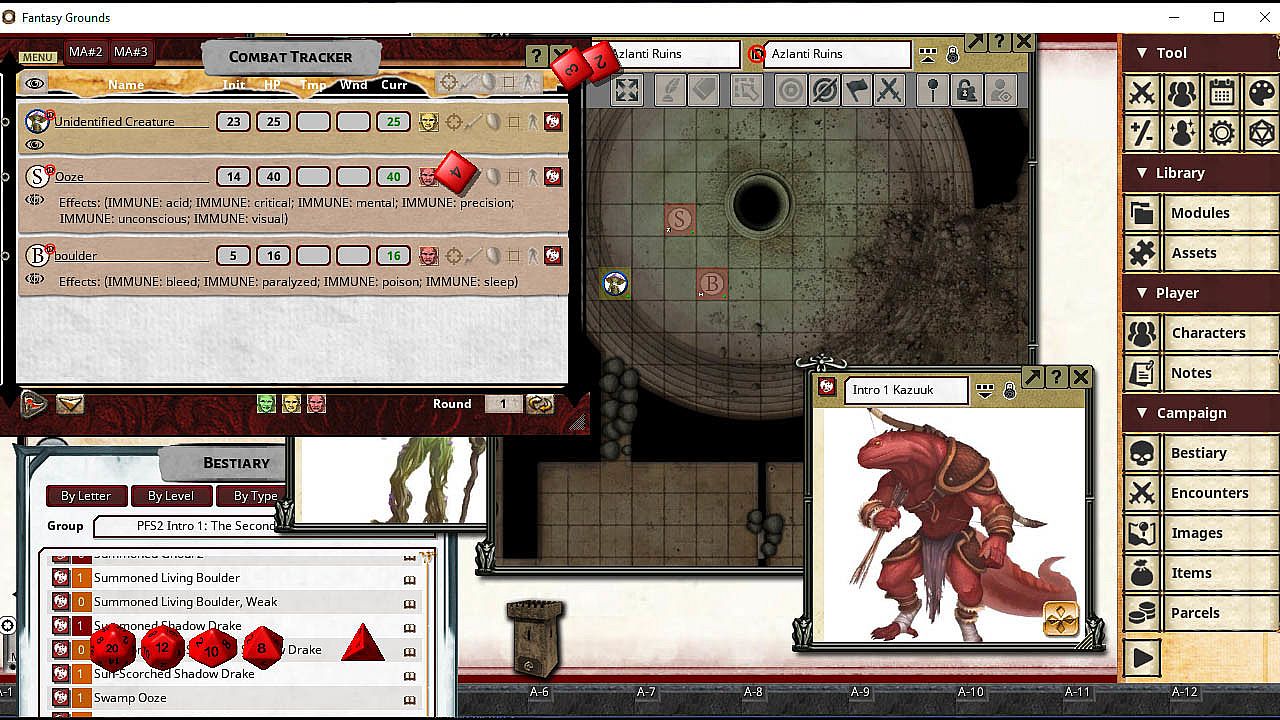Collapse the Player section in sidebar
1280x720 pixels.
(1141, 293)
